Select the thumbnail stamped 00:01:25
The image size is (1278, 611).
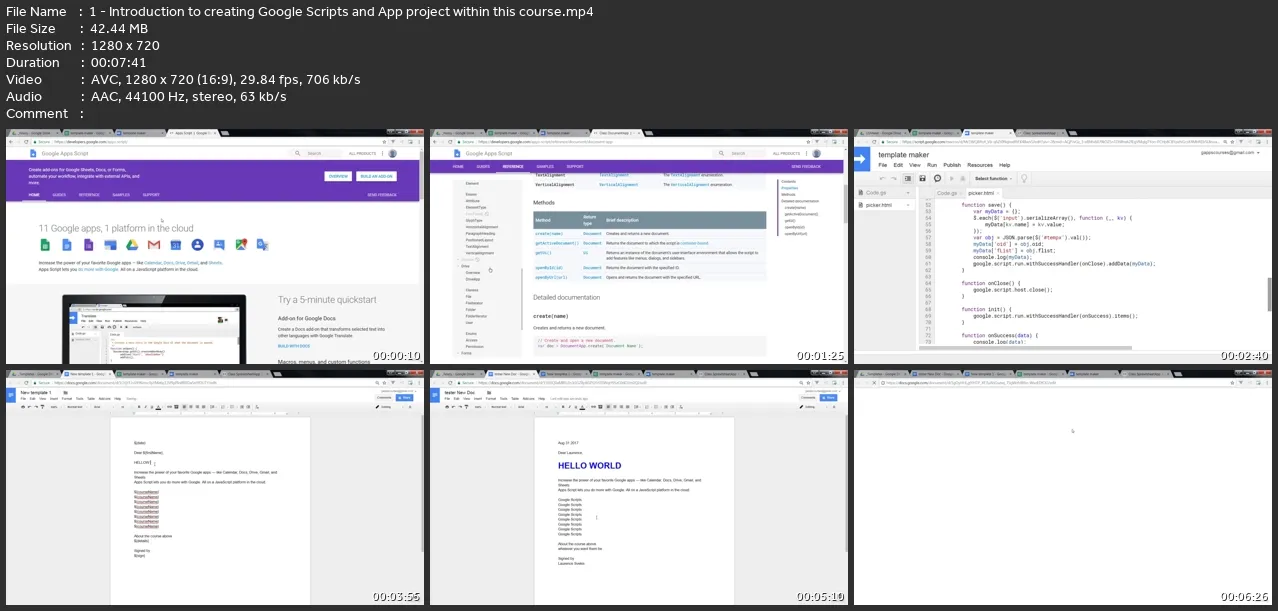point(637,246)
